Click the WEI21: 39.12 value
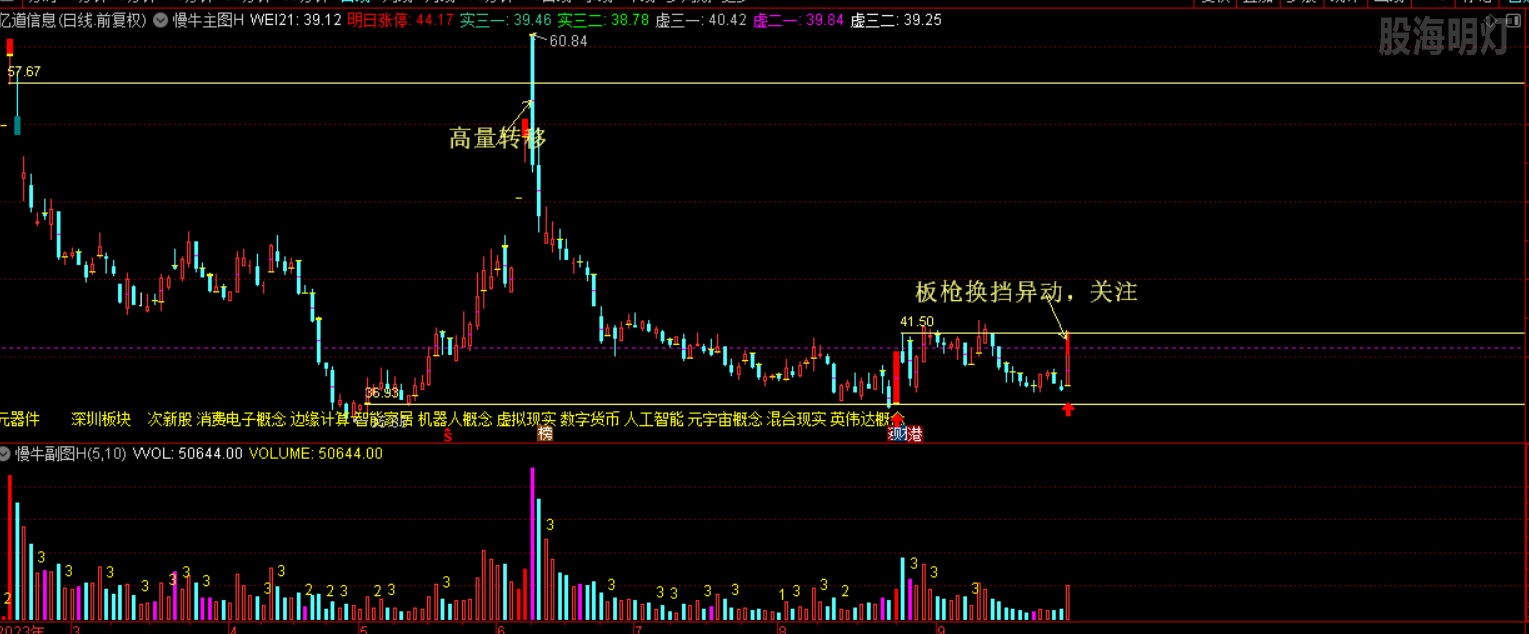The image size is (1529, 634). click(x=295, y=19)
